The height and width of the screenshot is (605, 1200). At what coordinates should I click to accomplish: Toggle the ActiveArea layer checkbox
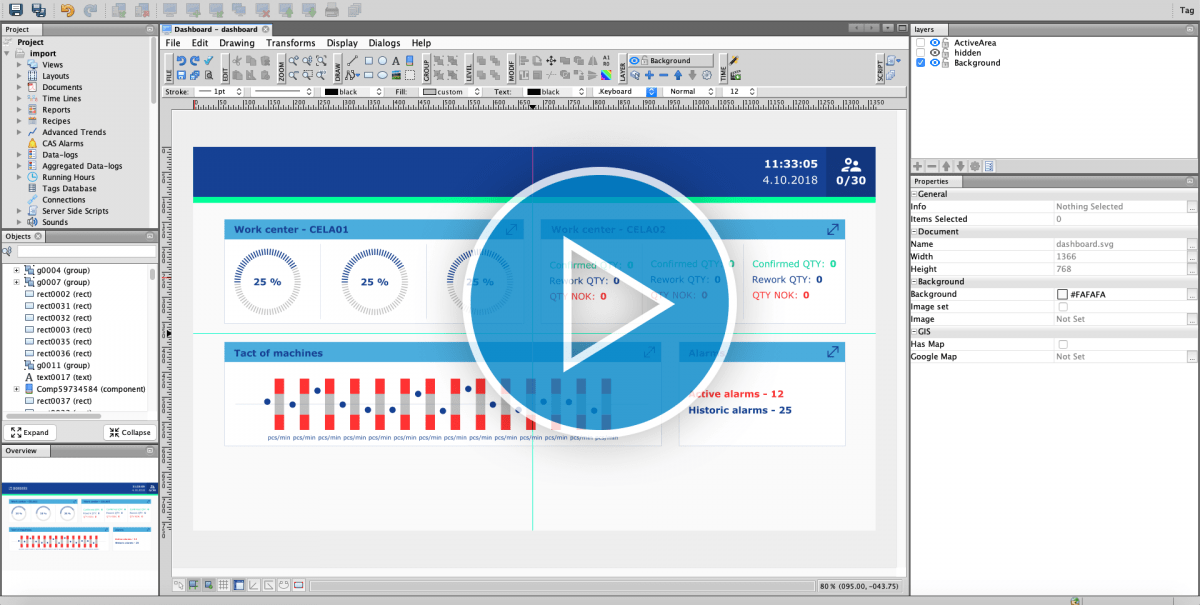pos(920,43)
